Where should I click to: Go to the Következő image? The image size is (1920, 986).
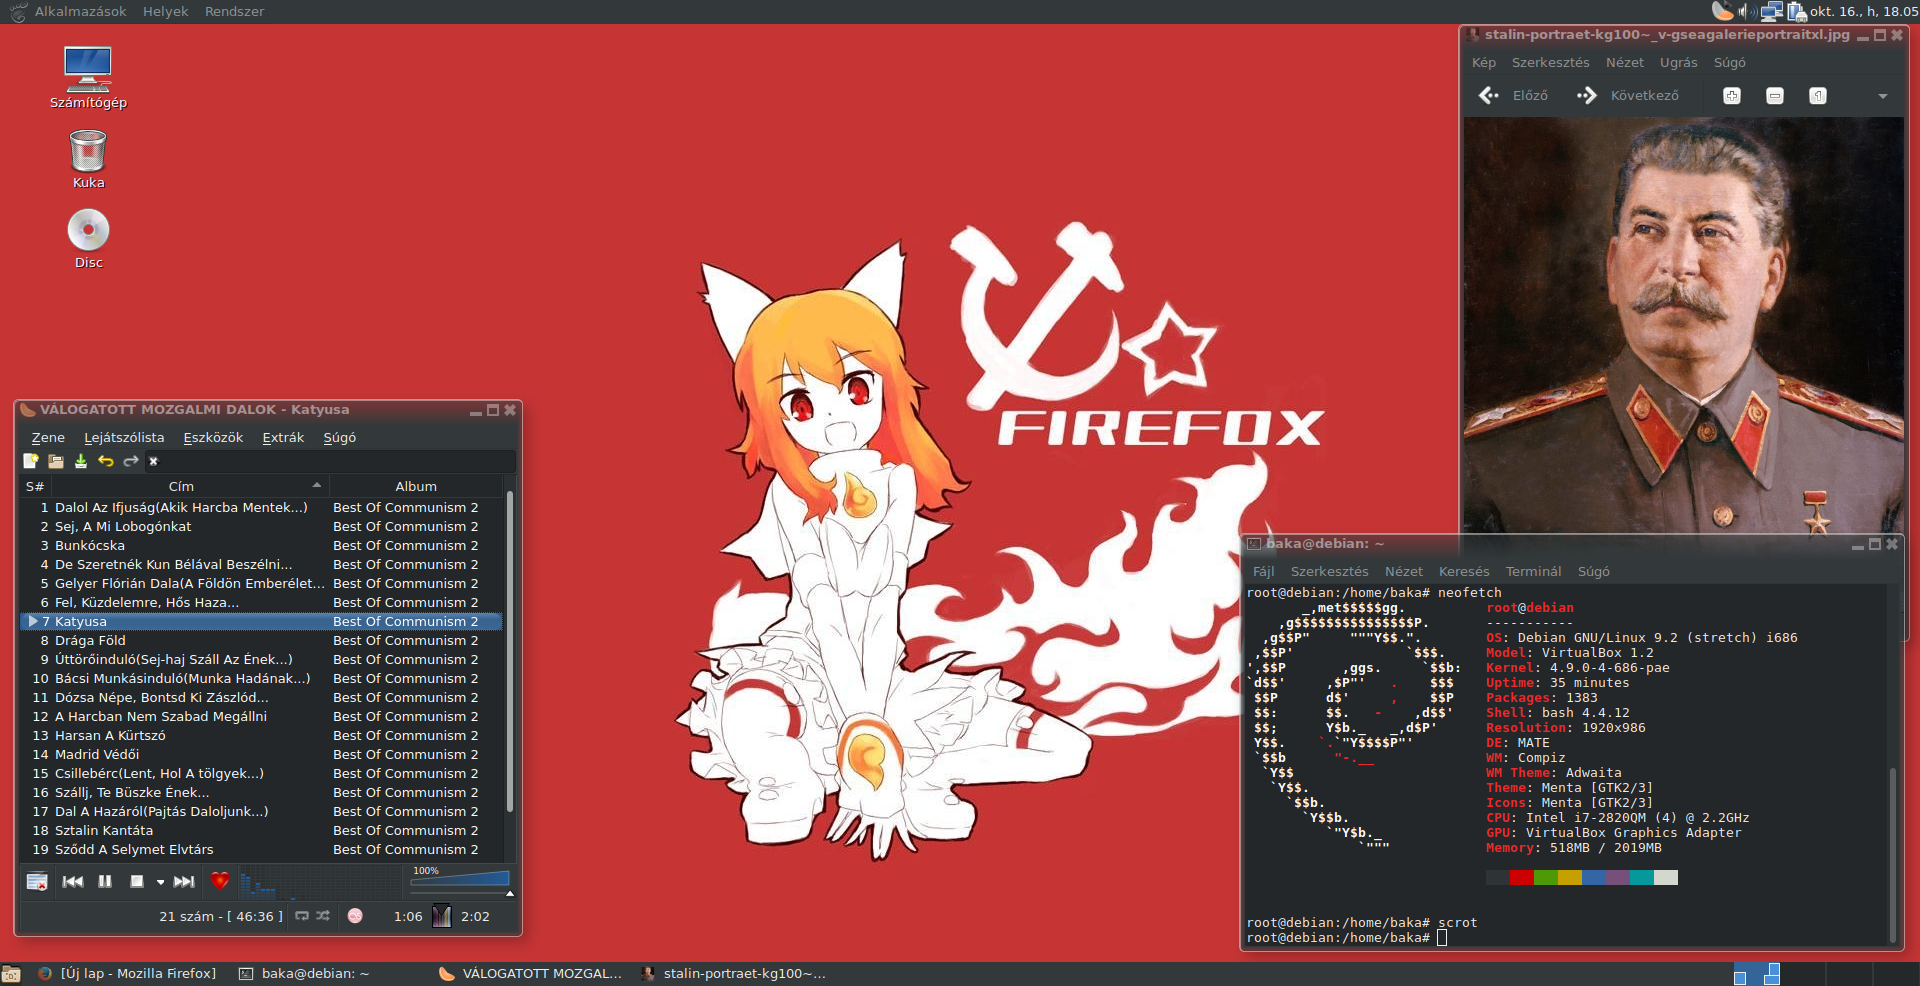1628,96
